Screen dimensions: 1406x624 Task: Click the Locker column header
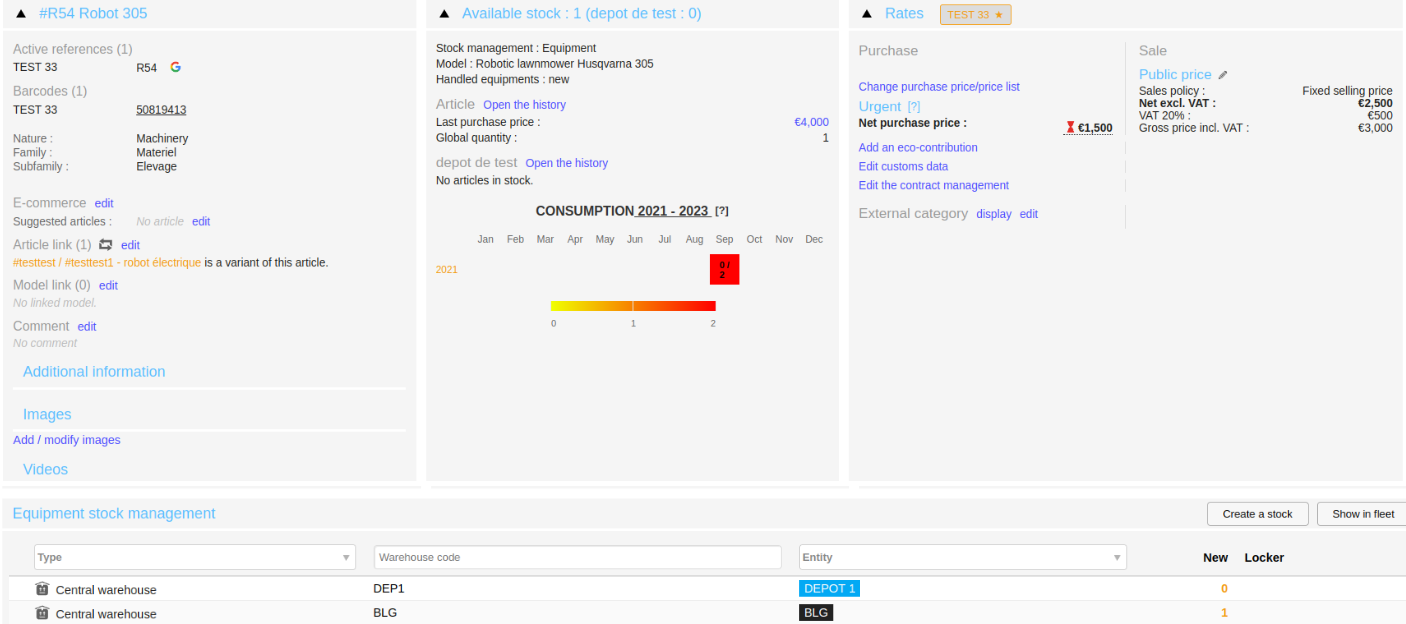point(1264,558)
